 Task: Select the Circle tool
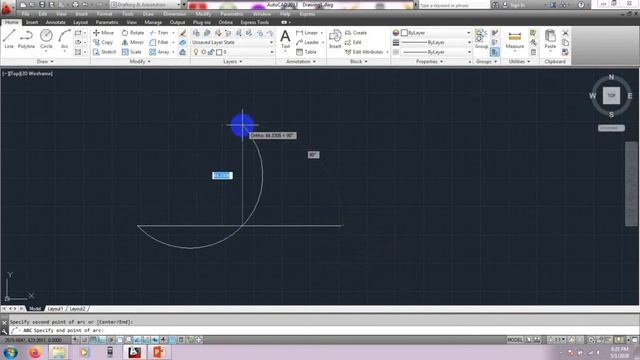(46, 39)
